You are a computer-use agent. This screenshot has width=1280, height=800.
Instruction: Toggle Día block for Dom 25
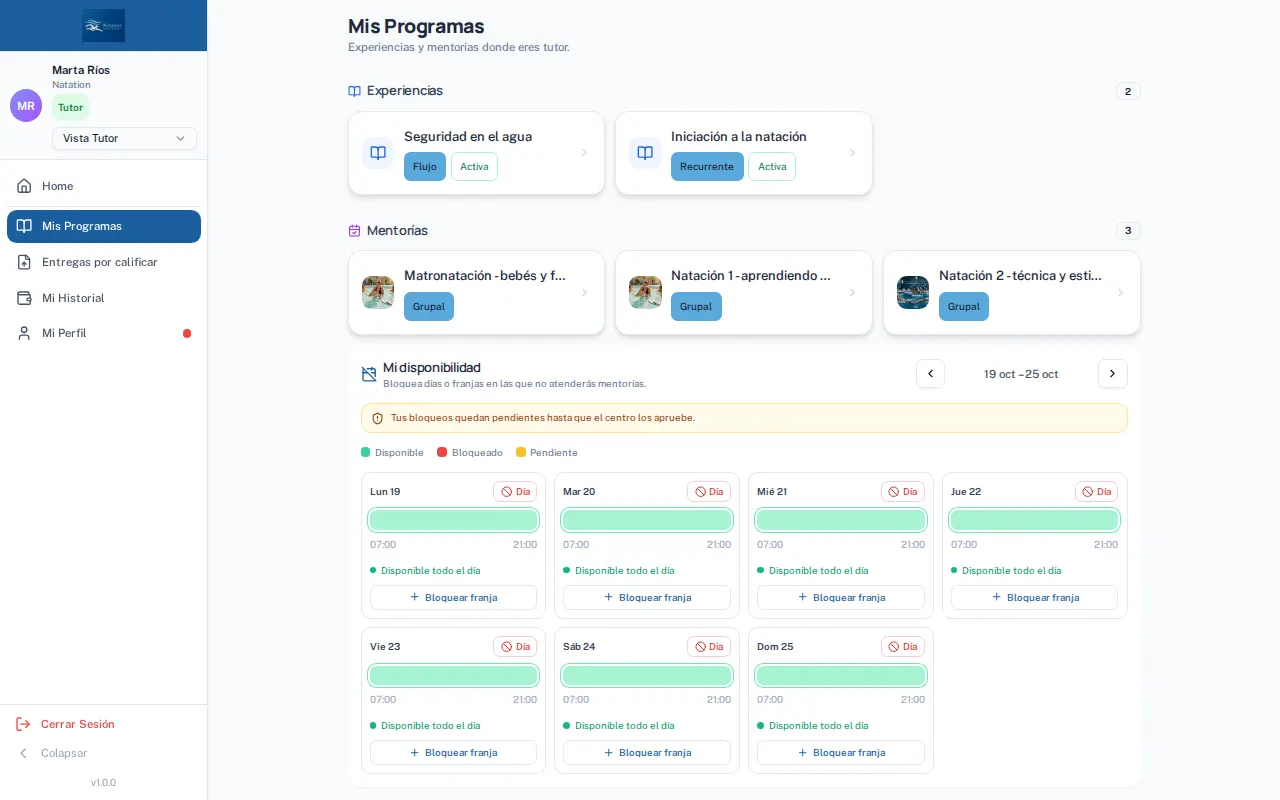pos(903,647)
